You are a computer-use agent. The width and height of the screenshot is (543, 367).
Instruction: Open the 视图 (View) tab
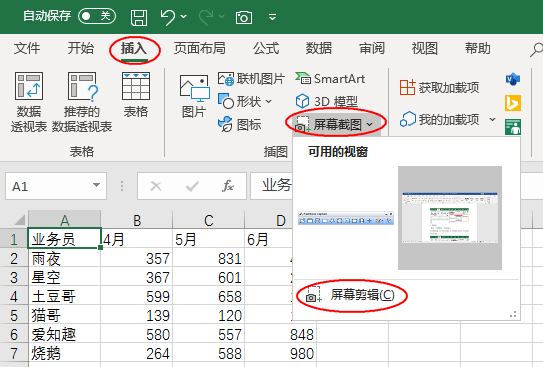[425, 48]
